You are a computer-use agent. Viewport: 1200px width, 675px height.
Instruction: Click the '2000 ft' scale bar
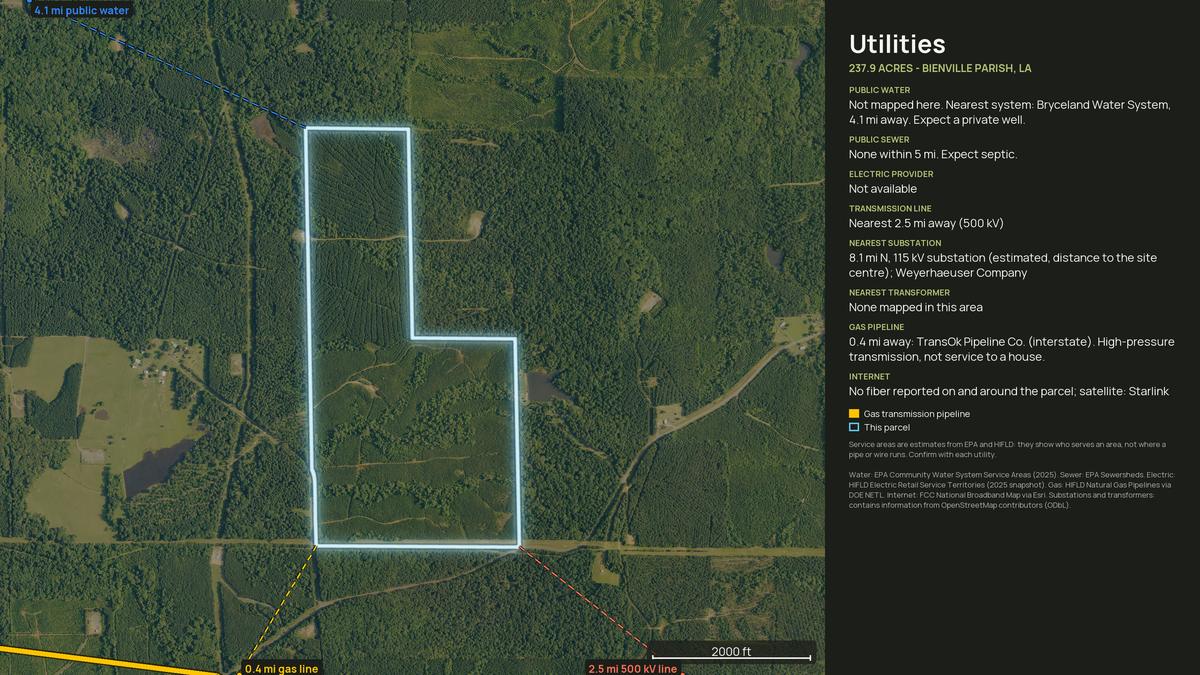(731, 652)
